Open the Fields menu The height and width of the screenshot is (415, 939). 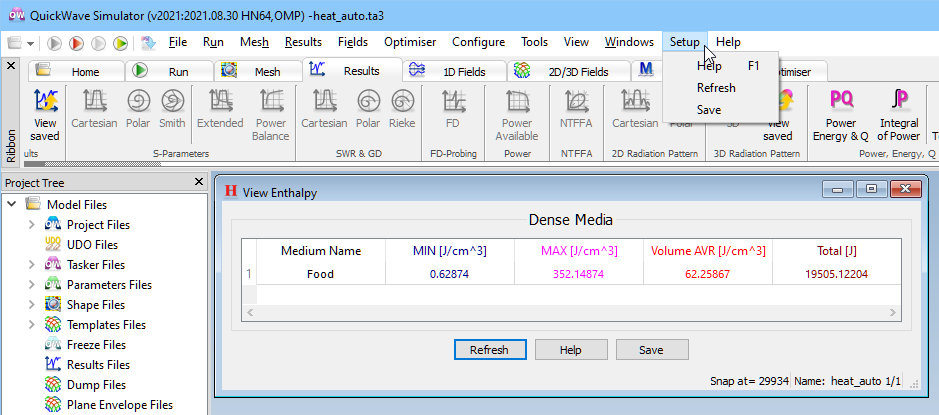coord(353,42)
